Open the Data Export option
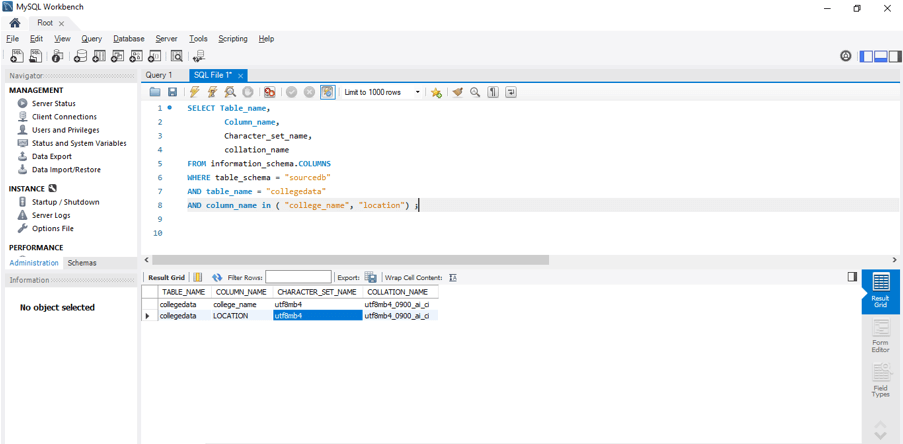Viewport: 903px width, 444px height. coord(51,156)
